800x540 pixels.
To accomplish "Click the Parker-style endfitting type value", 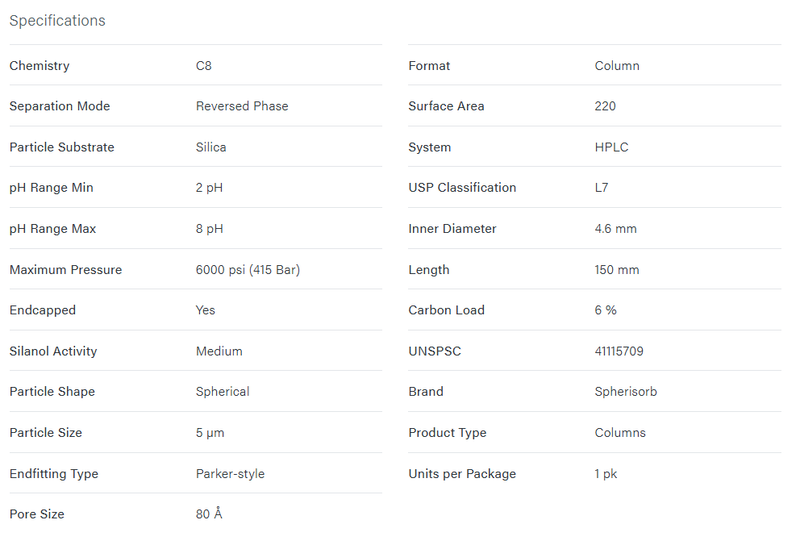I will 230,474.
